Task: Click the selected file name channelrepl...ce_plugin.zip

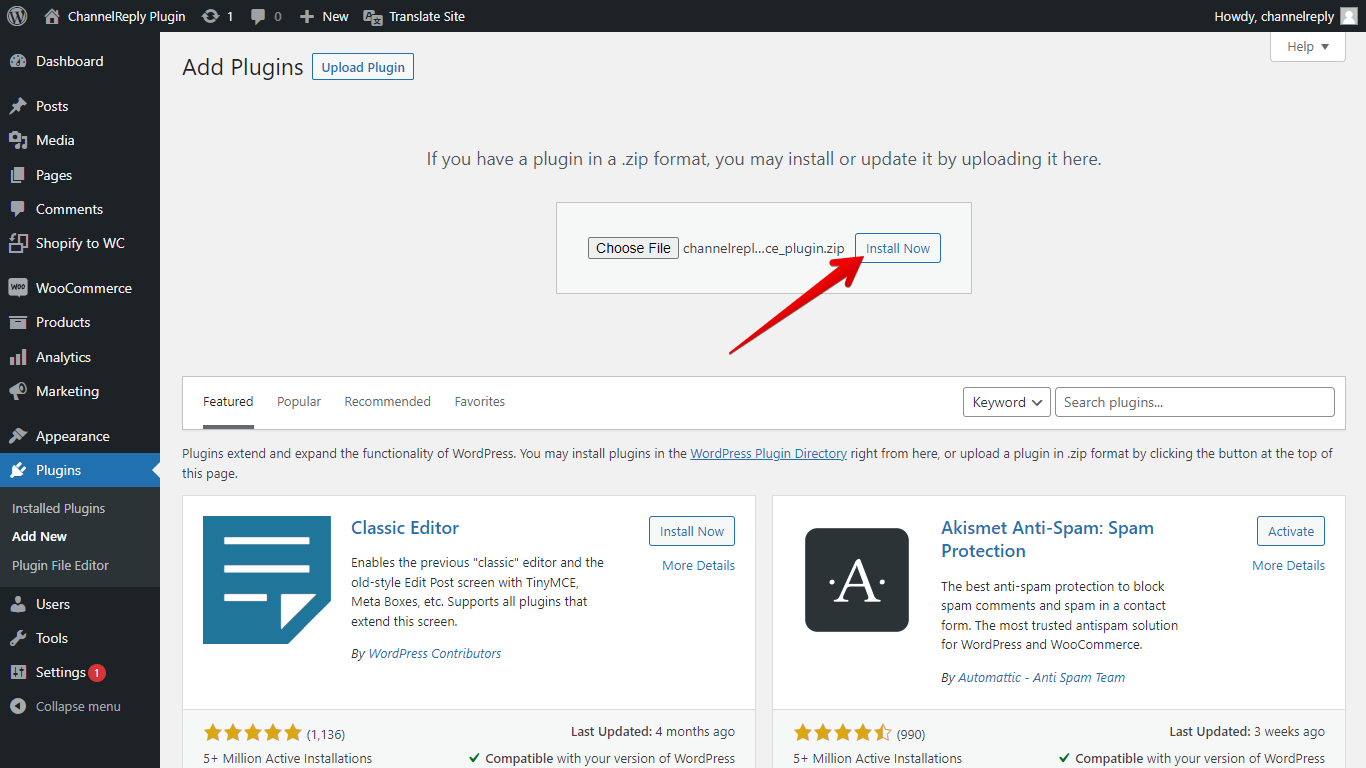Action: [x=764, y=248]
